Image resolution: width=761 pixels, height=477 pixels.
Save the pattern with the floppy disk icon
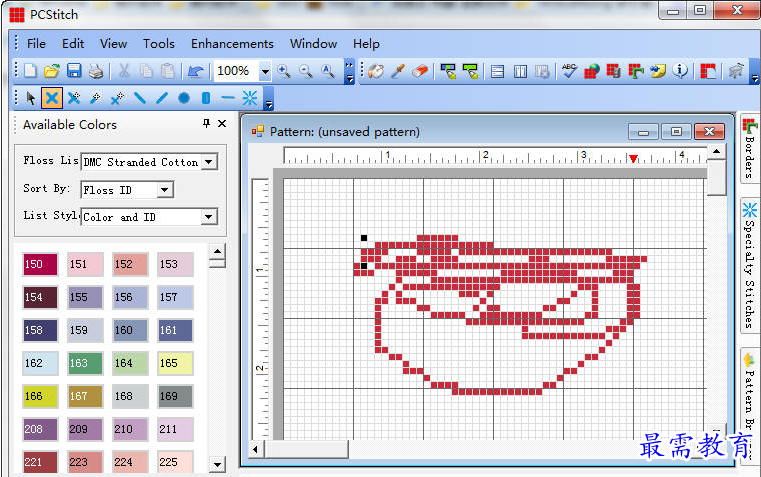74,71
